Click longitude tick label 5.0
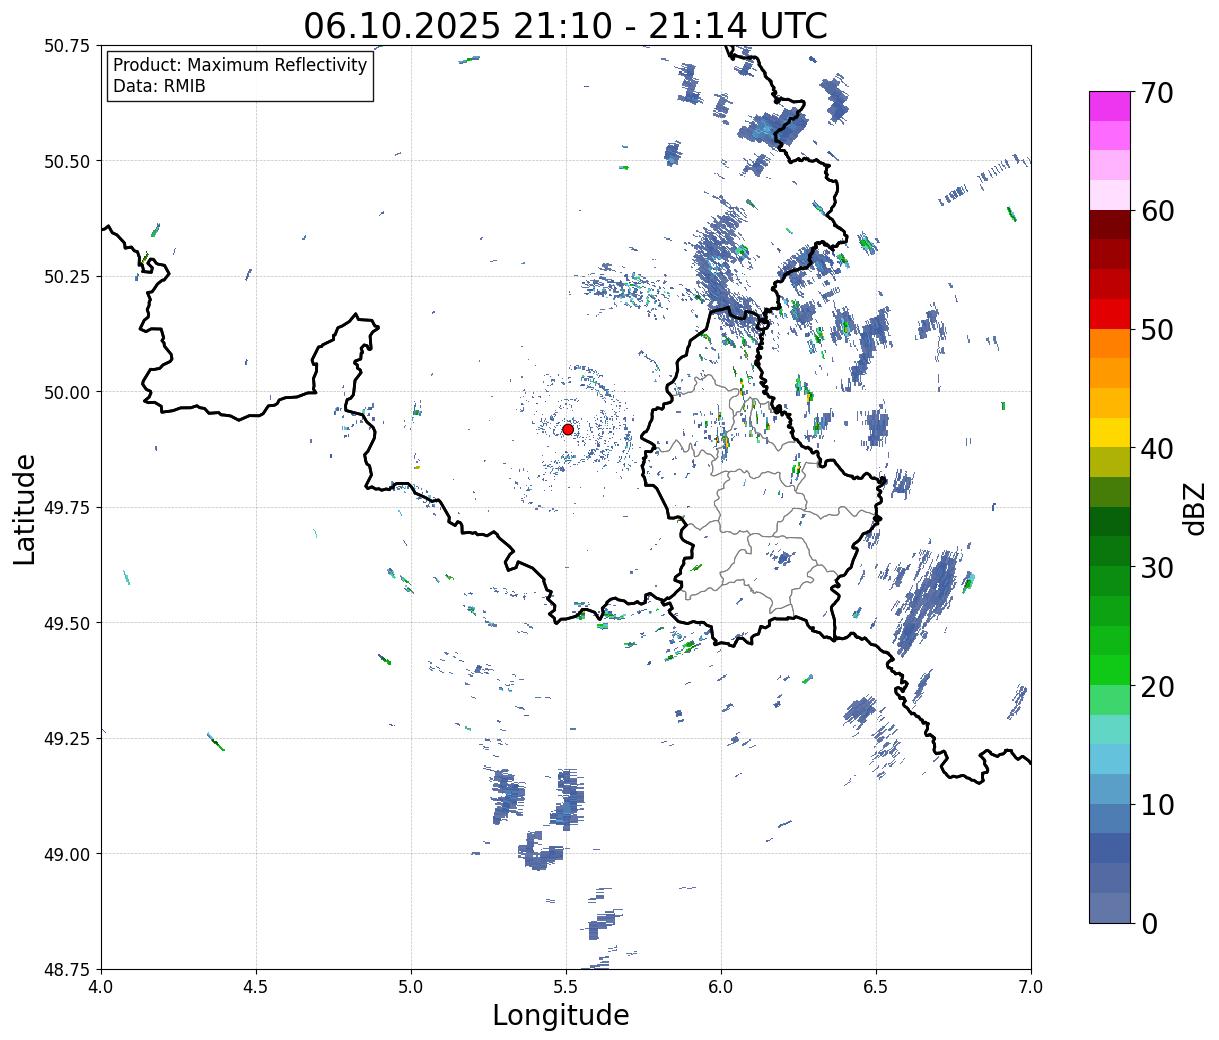 tap(411, 986)
